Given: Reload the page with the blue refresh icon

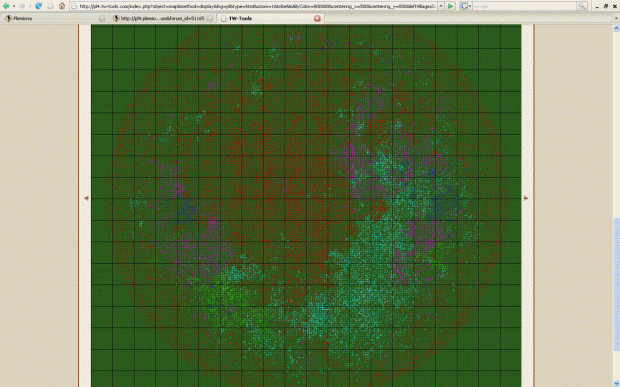Looking at the screenshot, I should 38,6.
